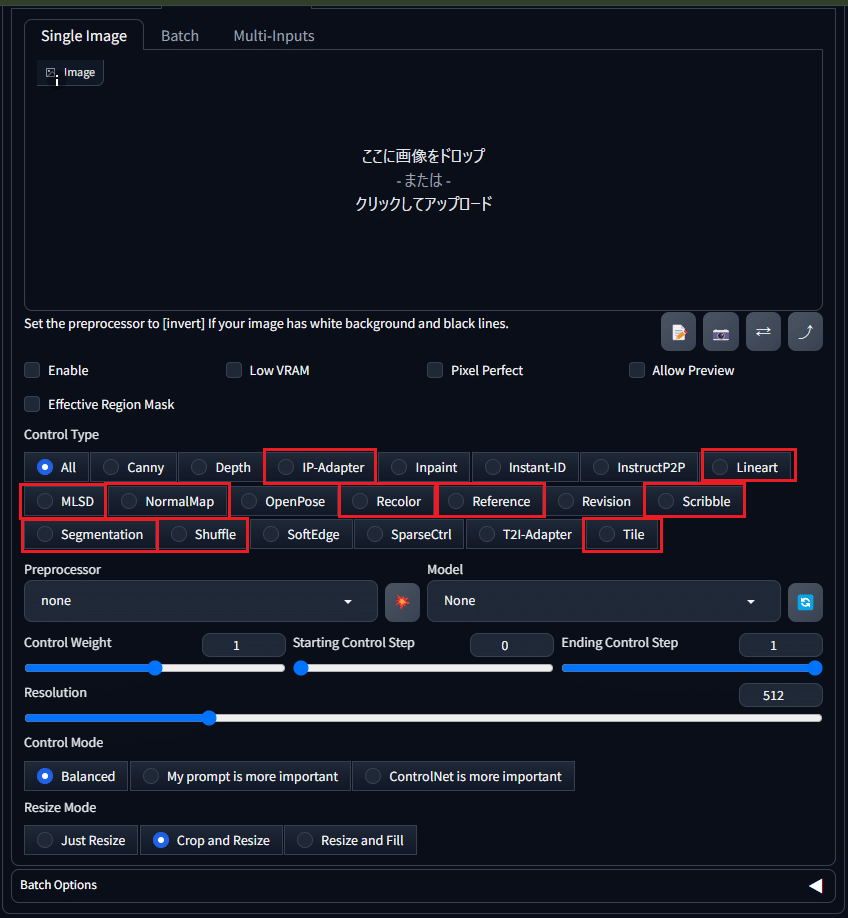848x918 pixels.
Task: Click the Starting Control Step value field
Action: 512,645
